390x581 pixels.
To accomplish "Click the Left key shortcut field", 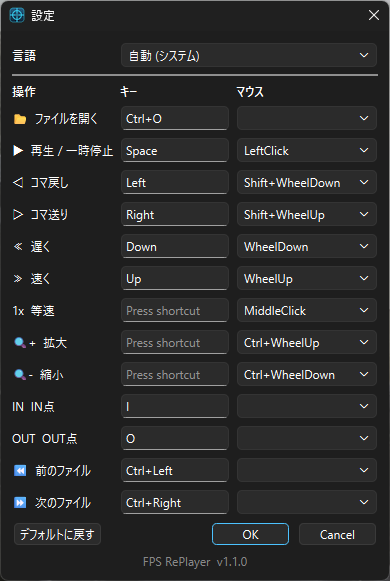I will pos(175,182).
